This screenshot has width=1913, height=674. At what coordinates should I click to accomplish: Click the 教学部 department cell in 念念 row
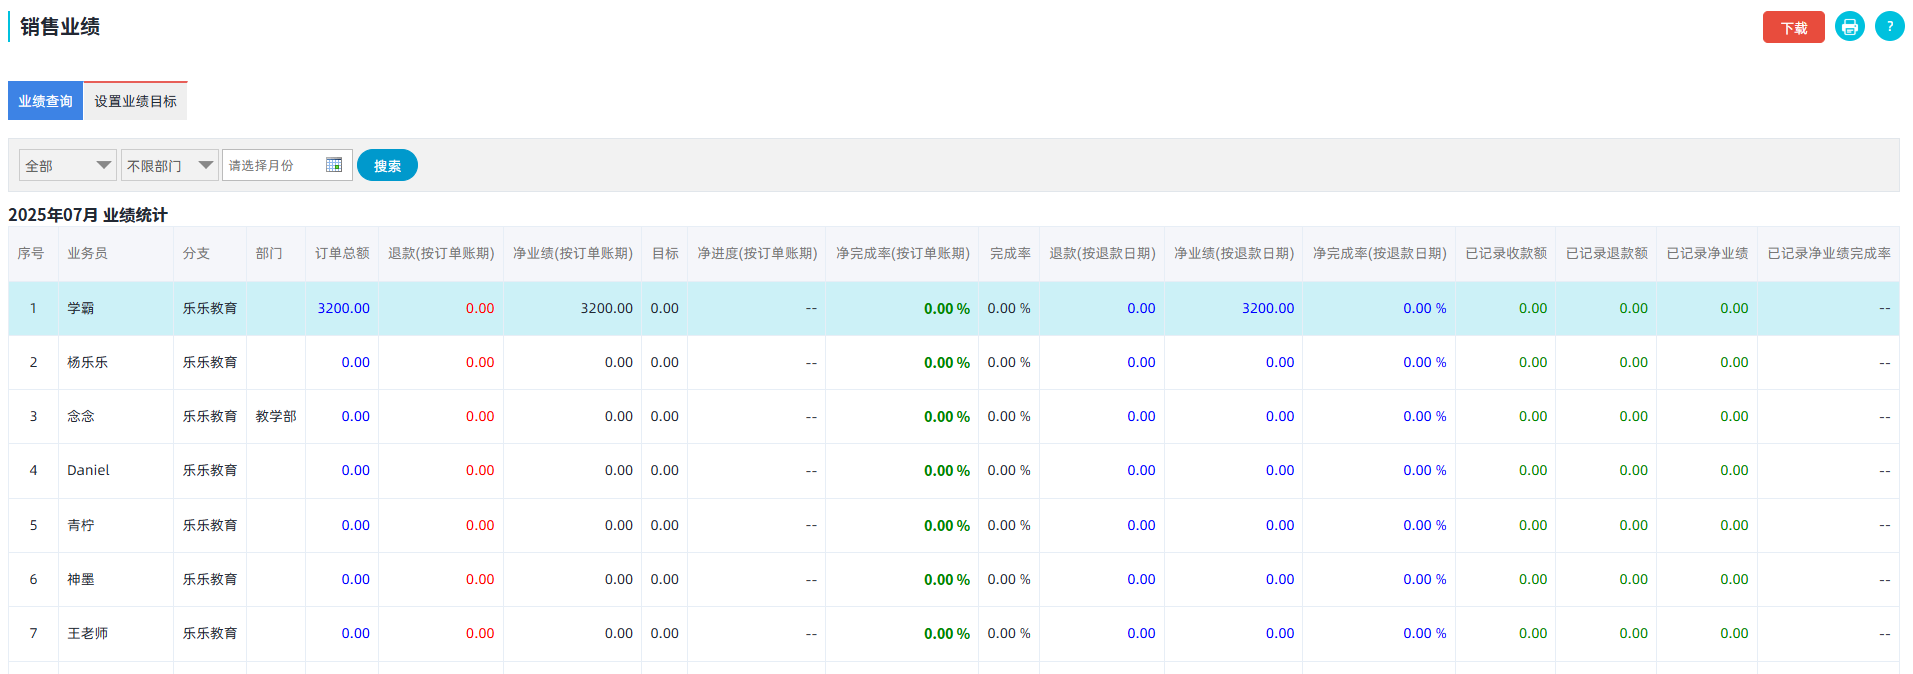click(276, 416)
